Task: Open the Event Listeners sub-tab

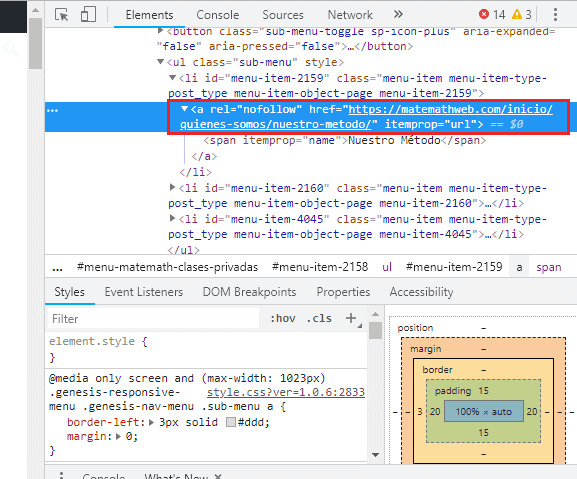Action: [144, 292]
